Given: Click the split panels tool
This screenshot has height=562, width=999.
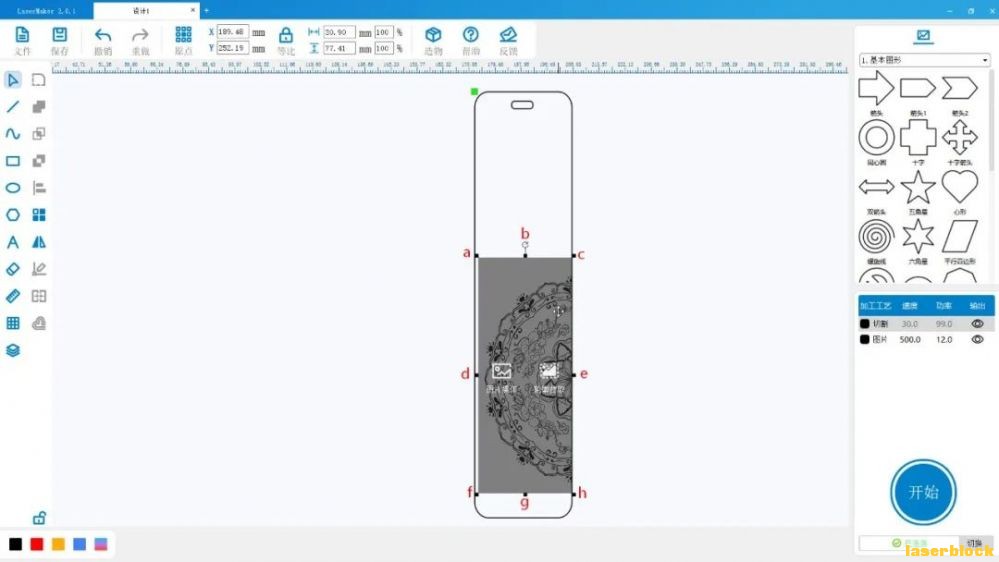Looking at the screenshot, I should click(x=39, y=296).
